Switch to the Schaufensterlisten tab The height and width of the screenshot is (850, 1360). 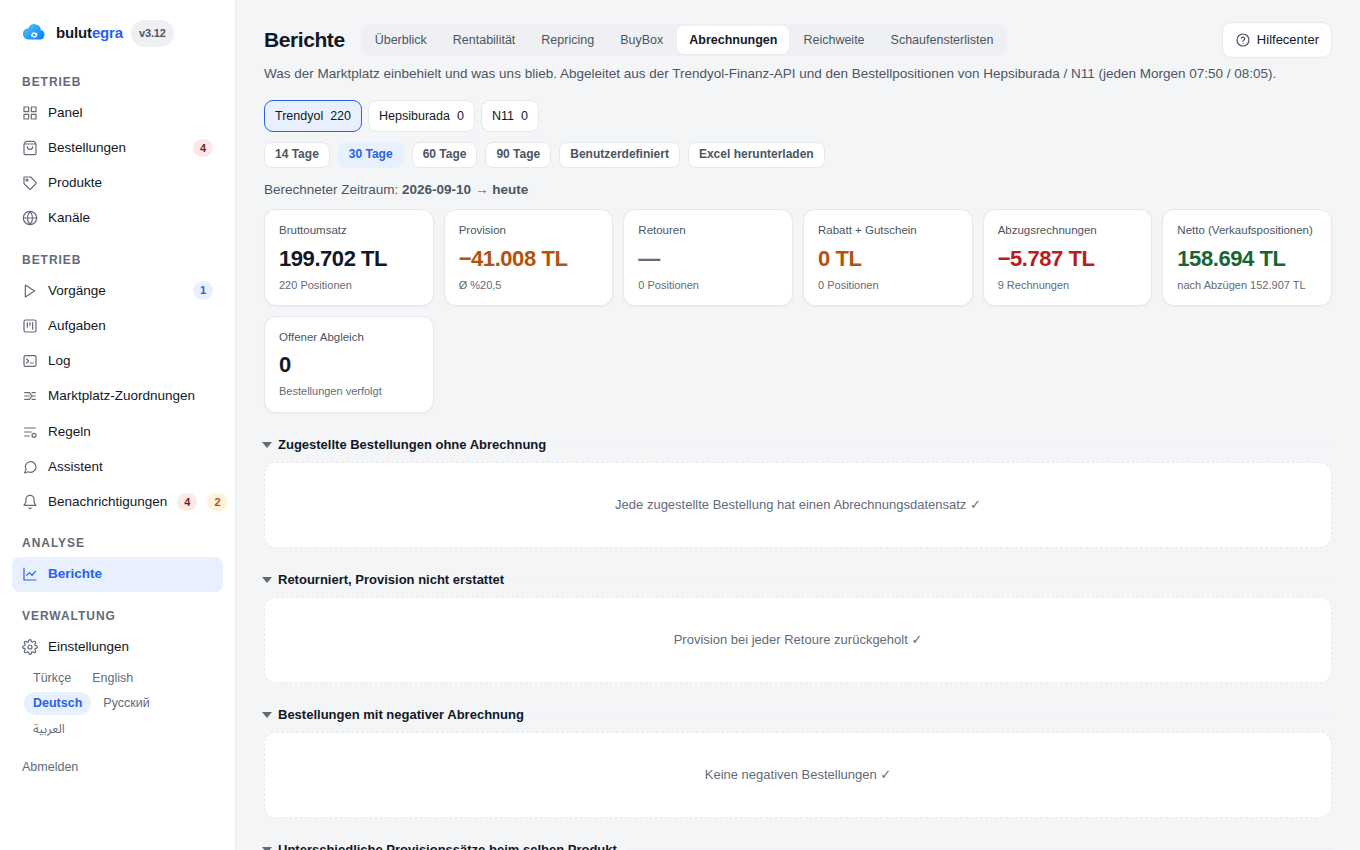pos(942,40)
